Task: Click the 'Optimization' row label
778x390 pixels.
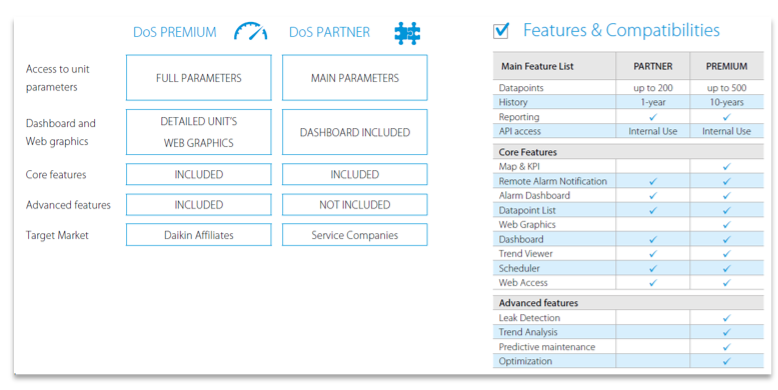Action: coord(525,361)
